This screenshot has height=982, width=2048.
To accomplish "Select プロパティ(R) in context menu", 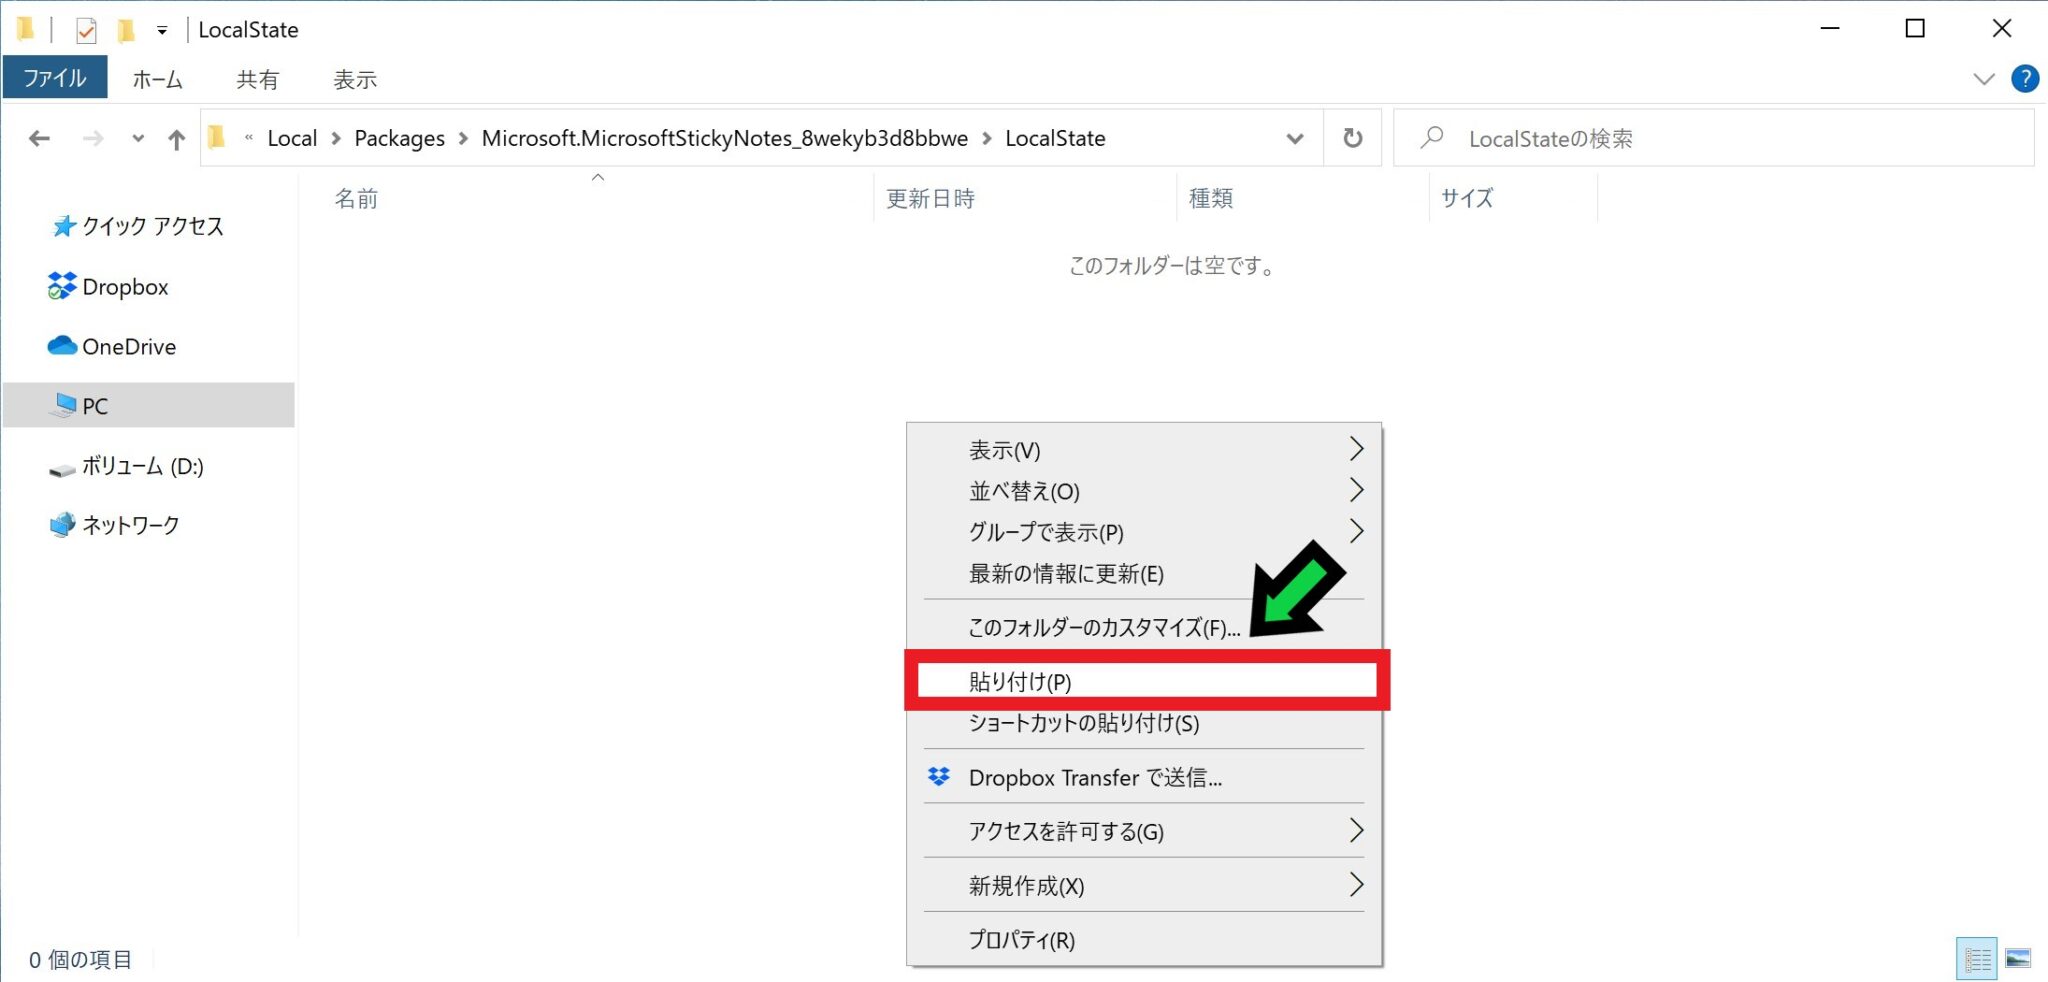I will tap(1021, 940).
